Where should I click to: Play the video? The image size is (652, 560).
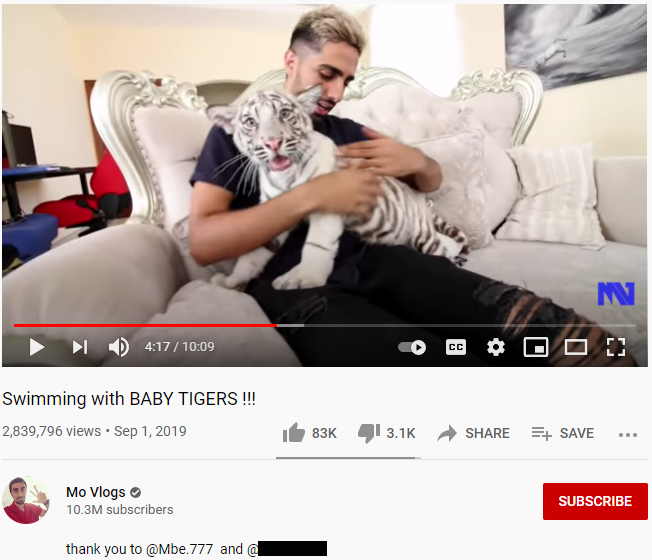pos(37,347)
